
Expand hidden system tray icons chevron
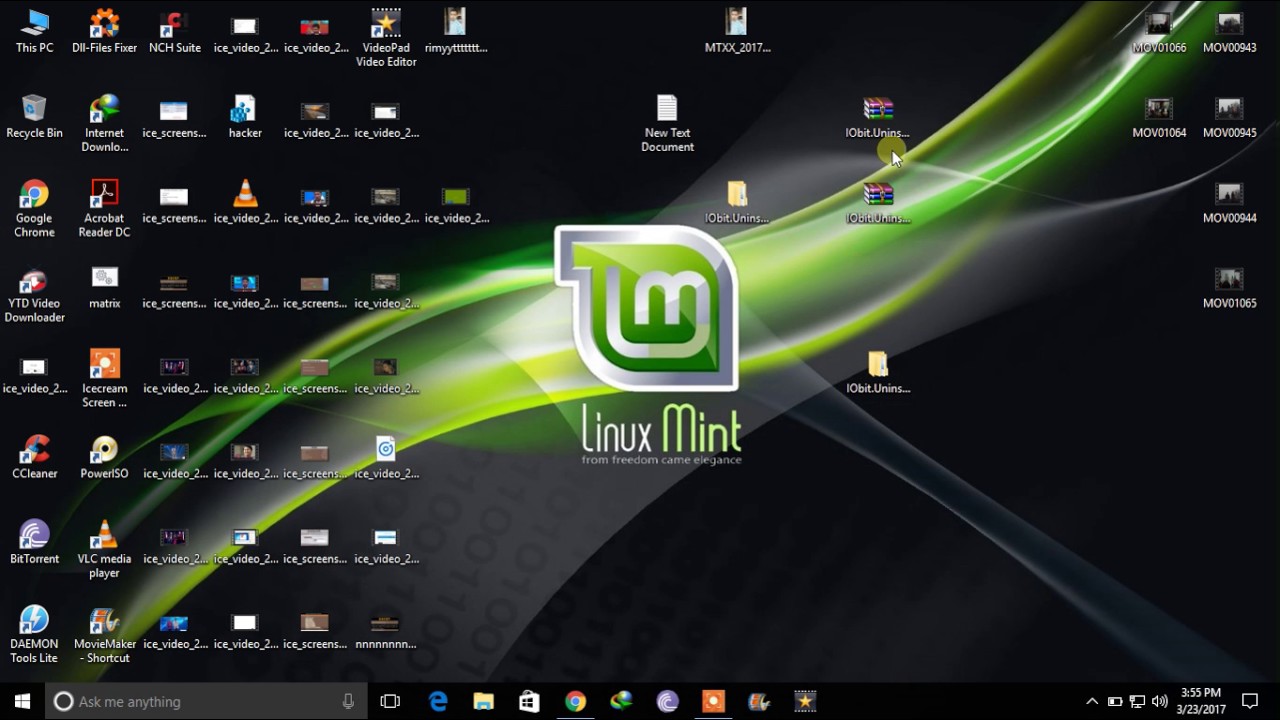[x=1092, y=701]
